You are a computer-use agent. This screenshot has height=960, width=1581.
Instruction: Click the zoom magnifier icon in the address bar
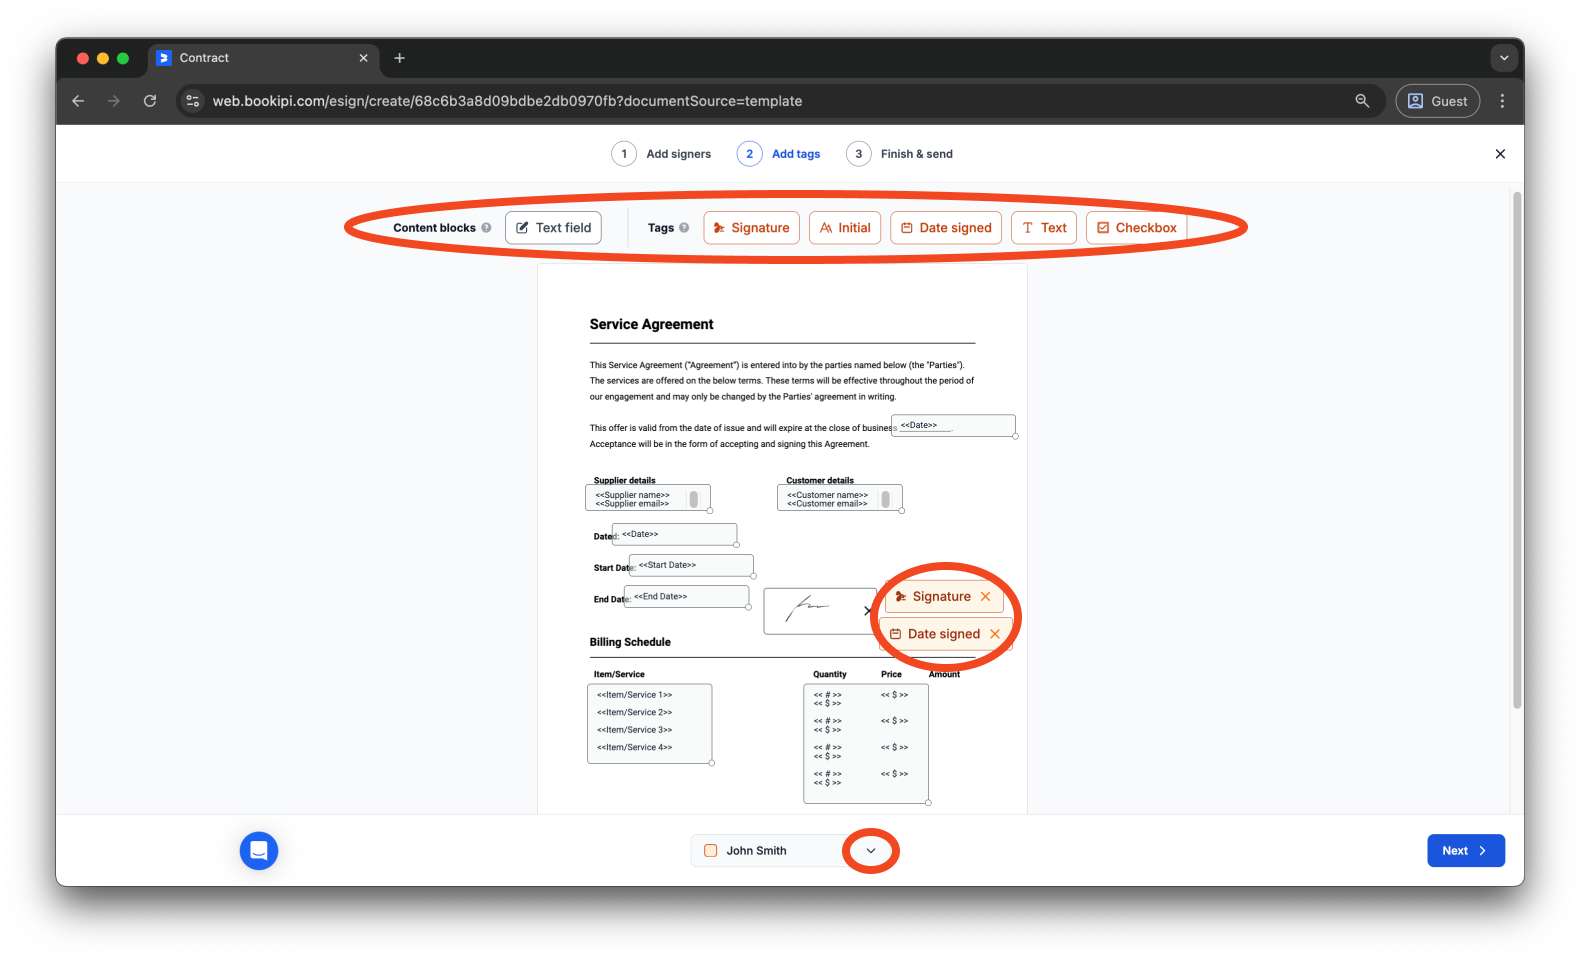point(1362,101)
